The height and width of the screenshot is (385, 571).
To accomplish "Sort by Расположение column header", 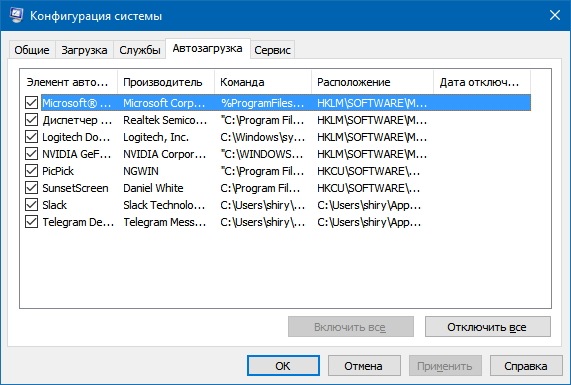I will pyautogui.click(x=372, y=82).
